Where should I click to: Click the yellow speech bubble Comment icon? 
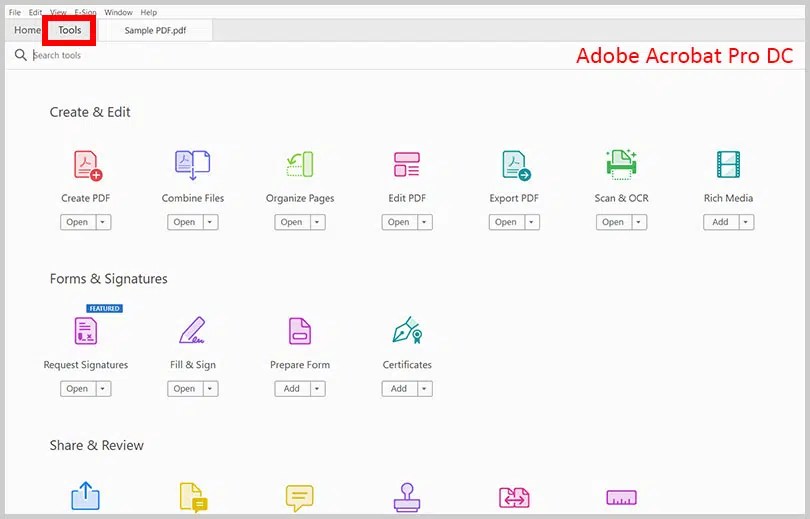(299, 498)
